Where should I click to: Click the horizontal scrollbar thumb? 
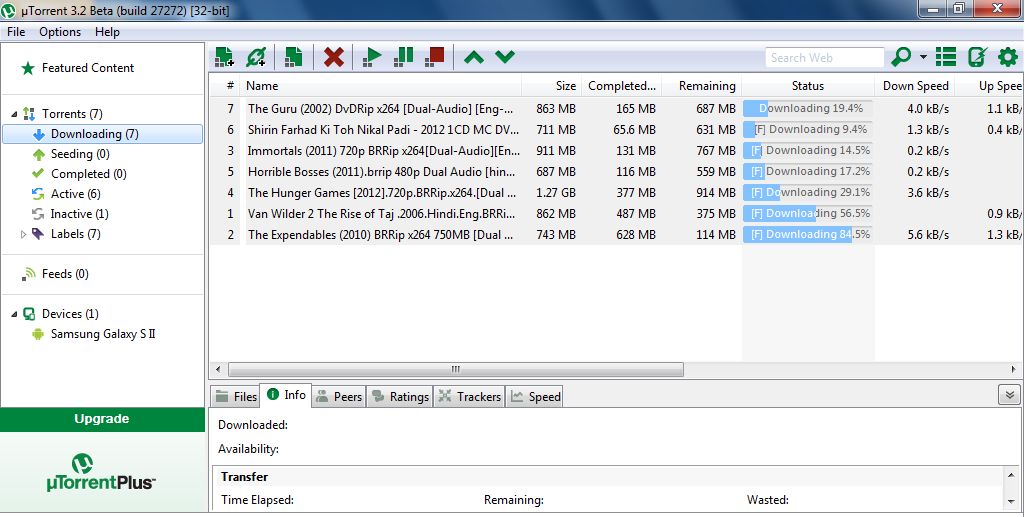click(x=456, y=369)
